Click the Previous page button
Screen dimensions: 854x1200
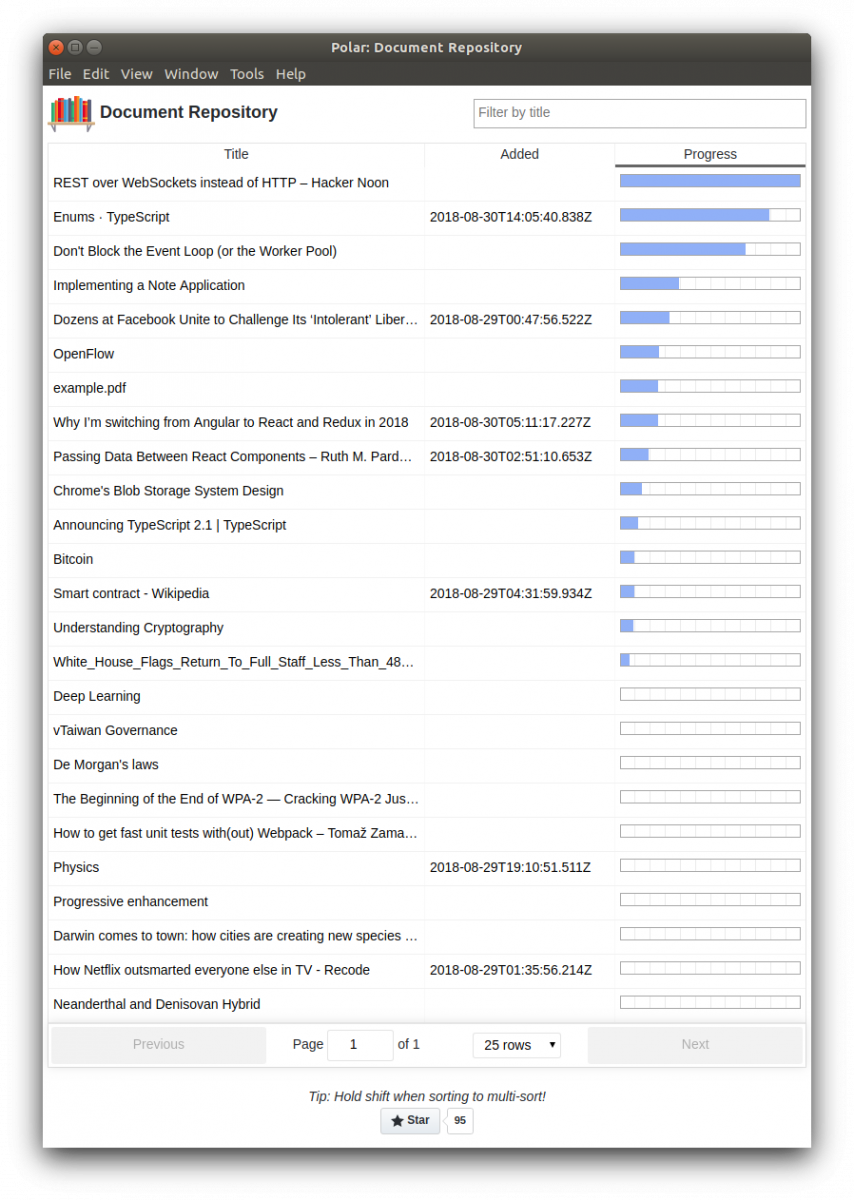point(159,1045)
